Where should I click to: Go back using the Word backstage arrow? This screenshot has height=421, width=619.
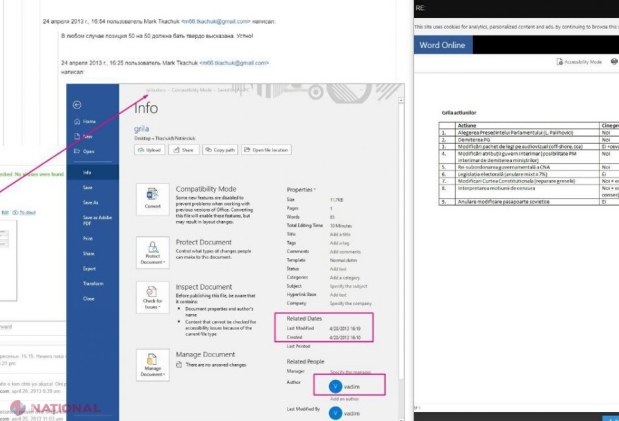click(77, 105)
